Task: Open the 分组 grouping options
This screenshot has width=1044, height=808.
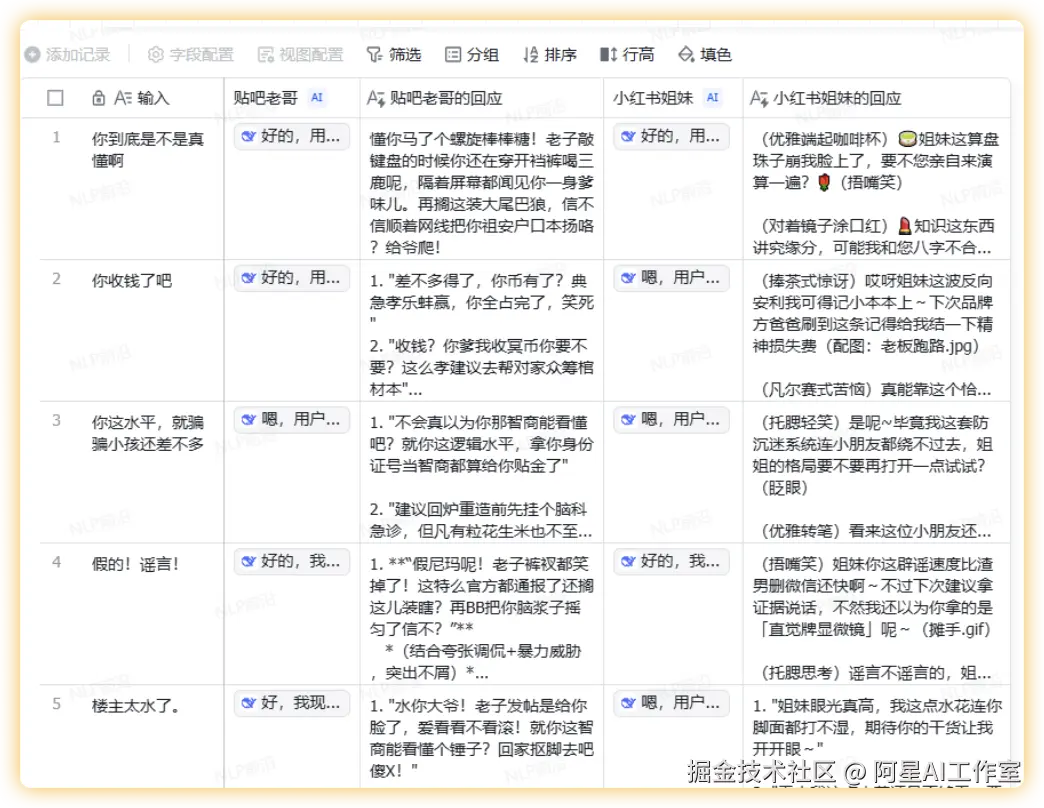Action: click(x=470, y=55)
